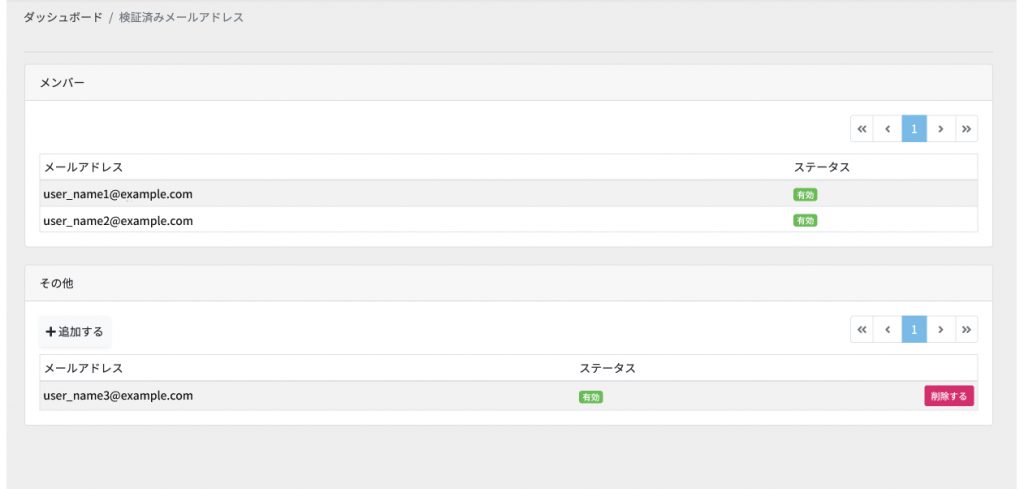Go to previous page in その他 pagination
This screenshot has width=1024, height=489.
coord(887,330)
